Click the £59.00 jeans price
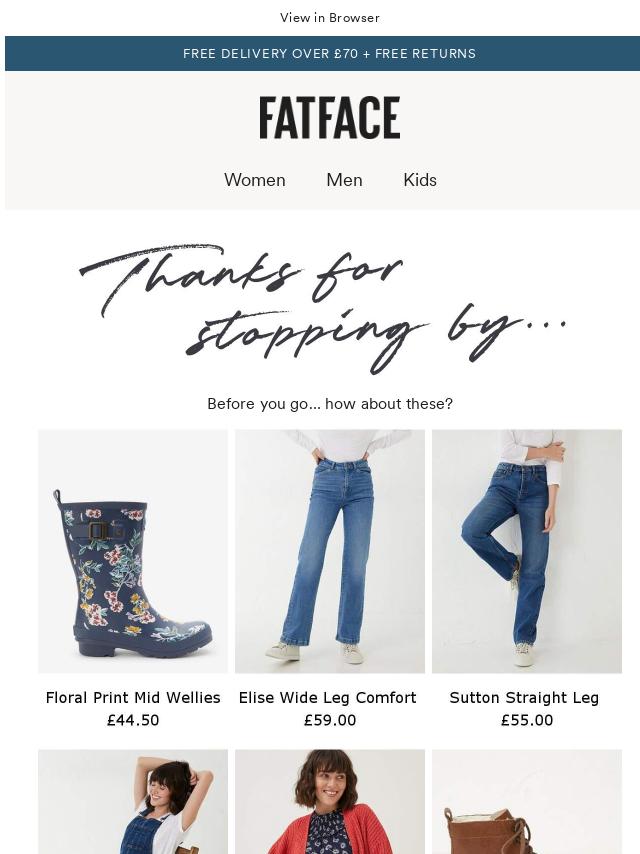The image size is (640, 854). coord(330,720)
